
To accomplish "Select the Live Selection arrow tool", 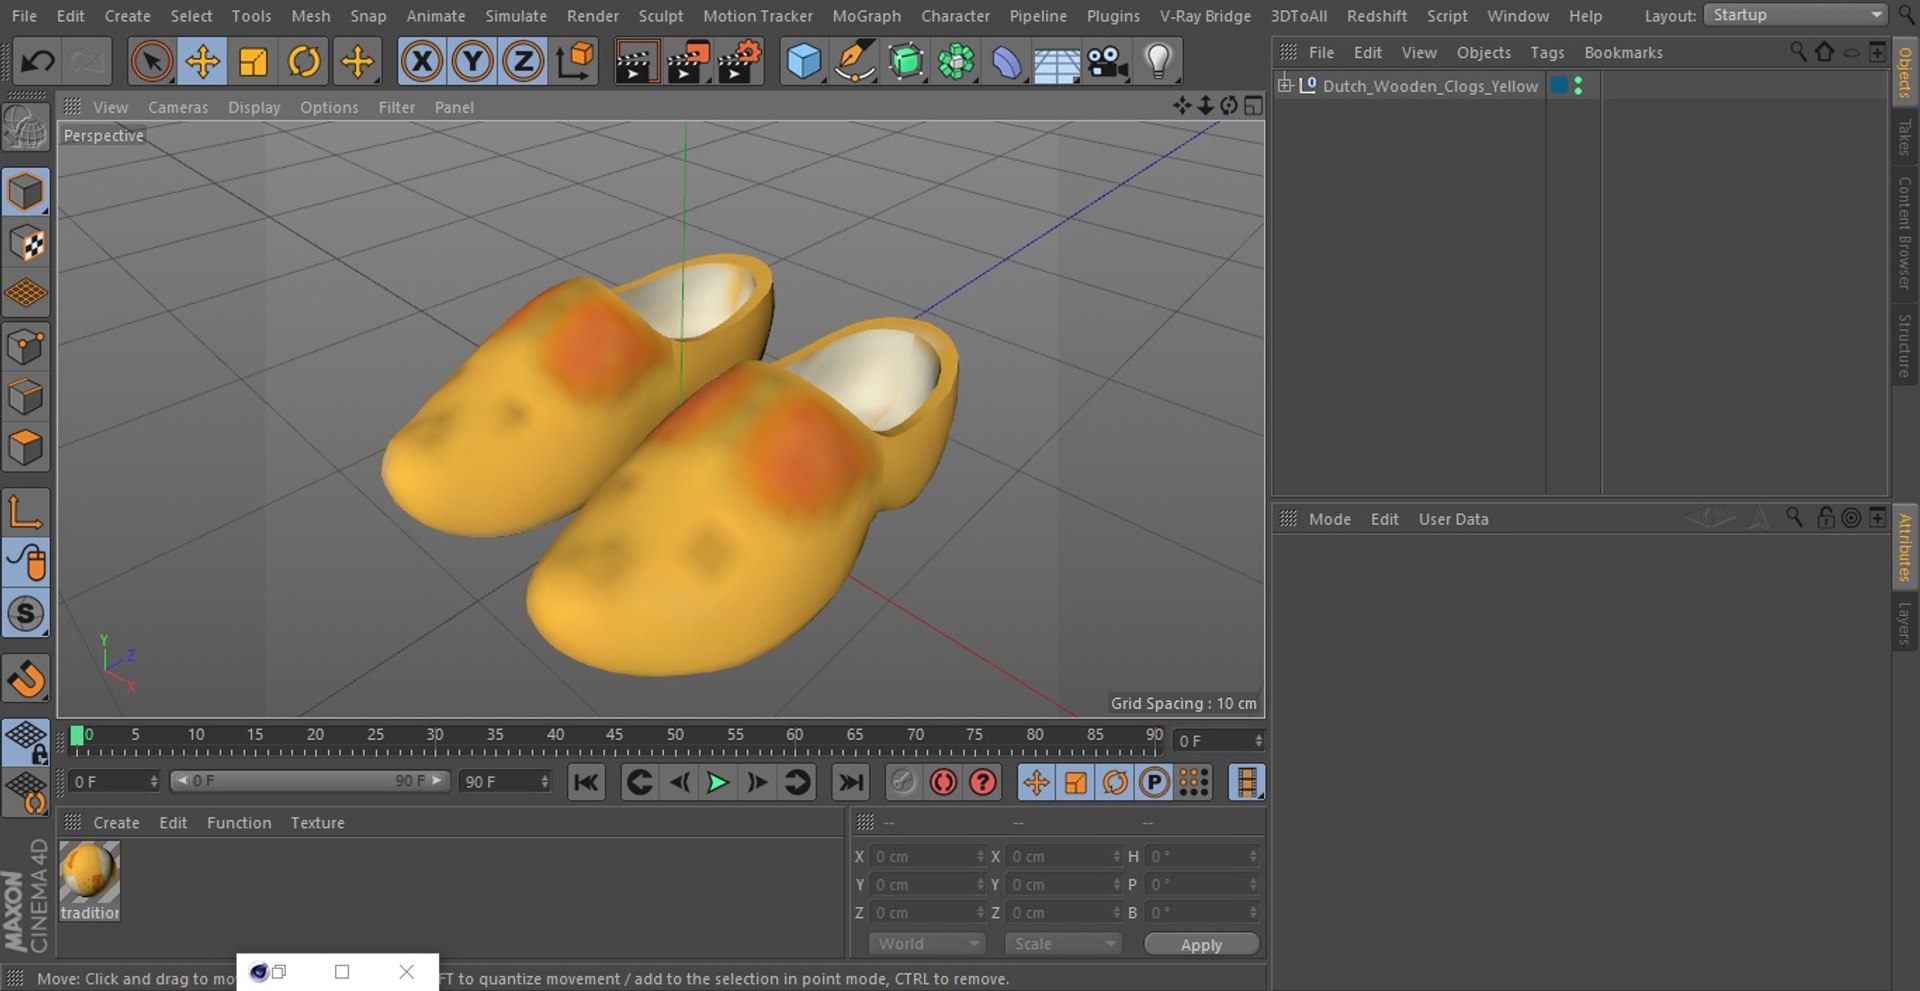I will 151,62.
